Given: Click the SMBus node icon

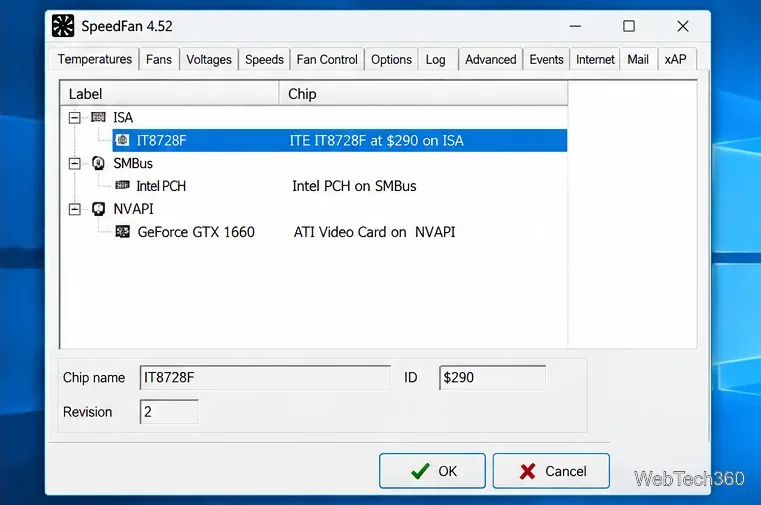Looking at the screenshot, I should coord(99,163).
